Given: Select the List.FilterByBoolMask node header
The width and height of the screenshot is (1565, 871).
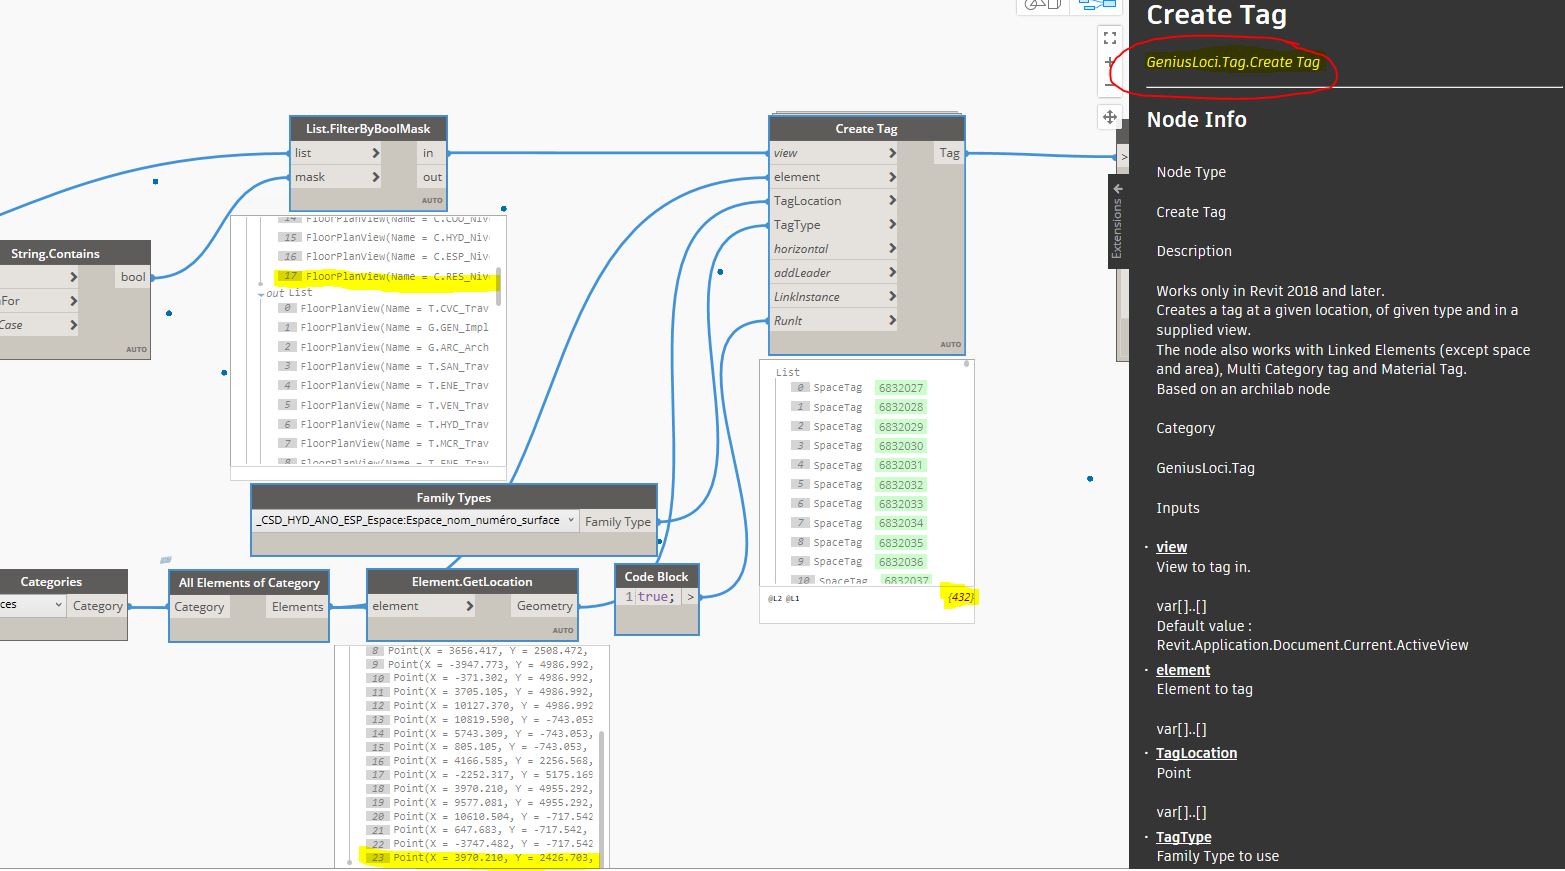Looking at the screenshot, I should tap(368, 128).
